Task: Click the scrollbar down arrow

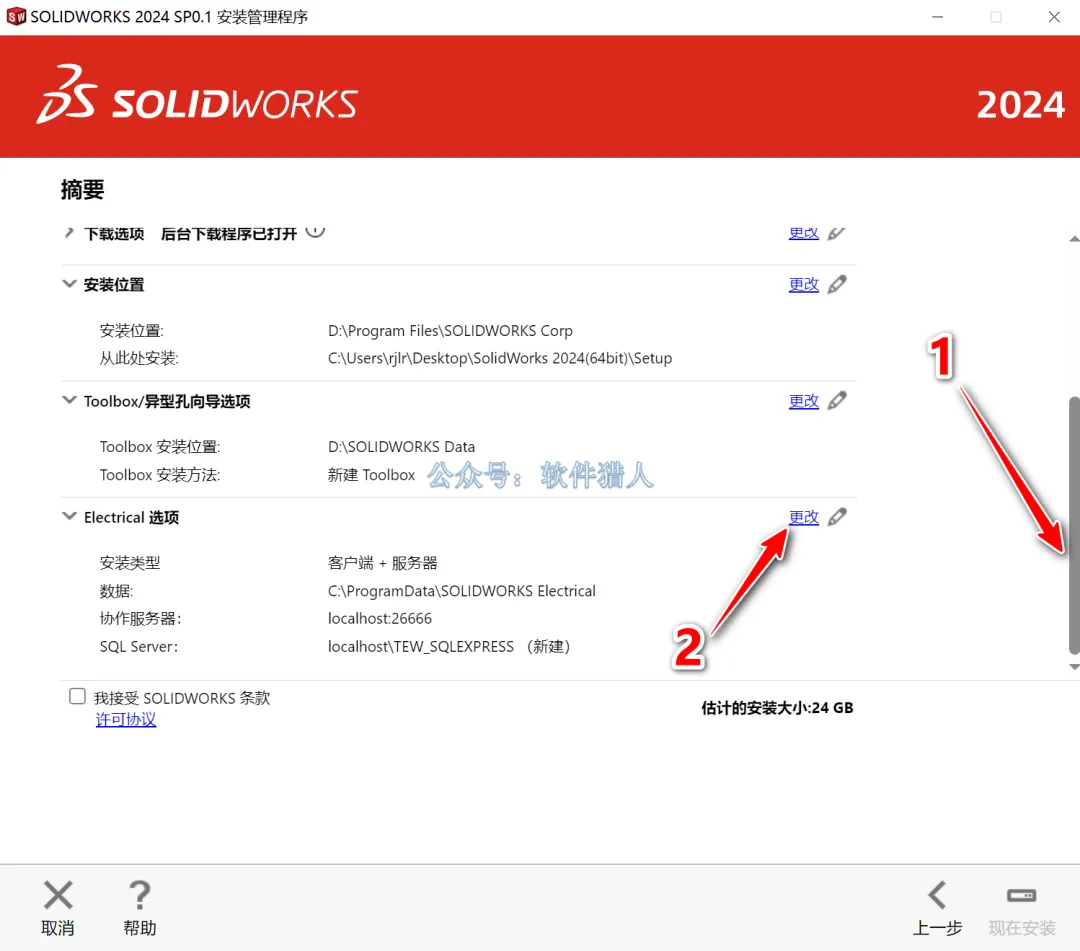Action: pyautogui.click(x=1074, y=667)
